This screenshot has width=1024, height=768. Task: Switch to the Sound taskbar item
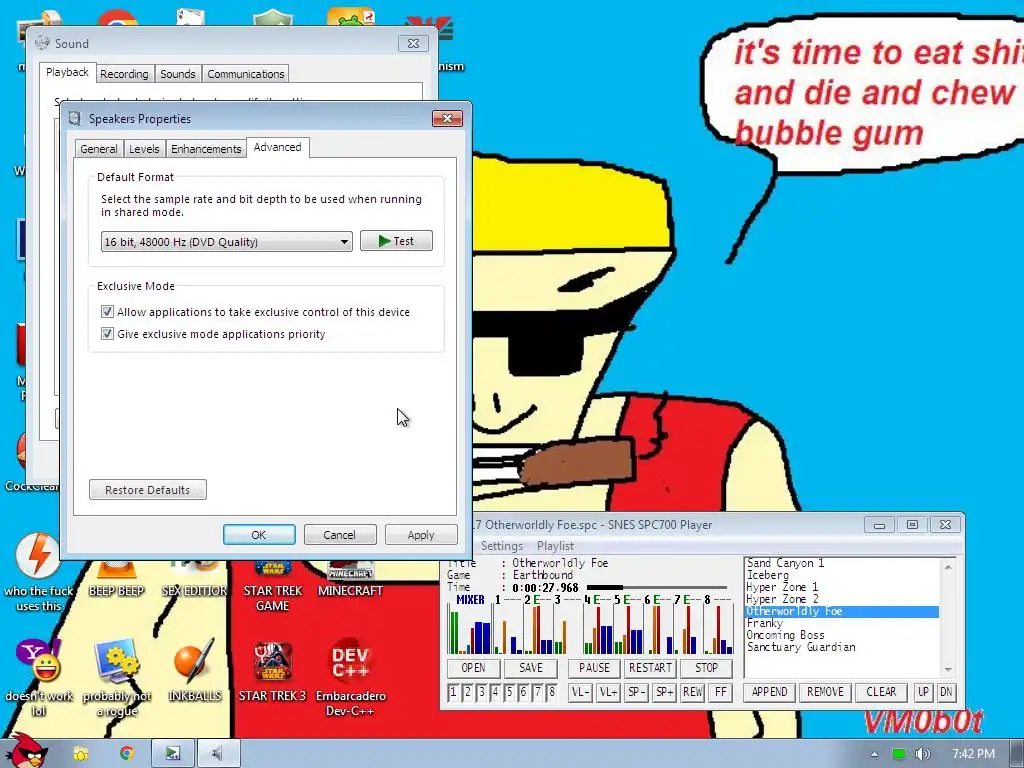[219, 754]
